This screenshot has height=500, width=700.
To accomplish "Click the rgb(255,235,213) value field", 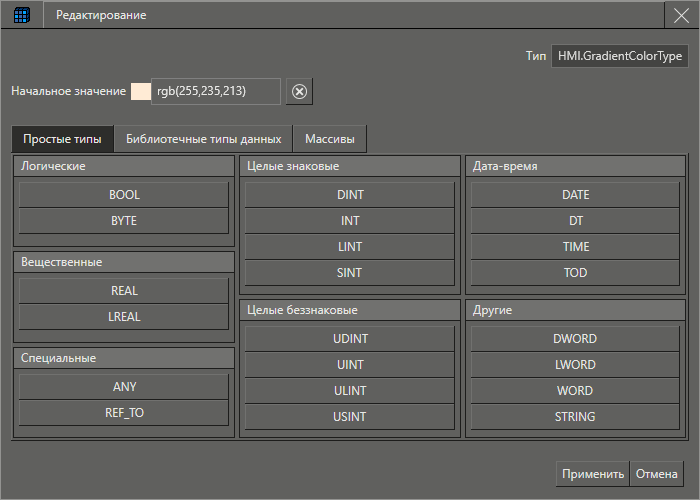I will (215, 92).
